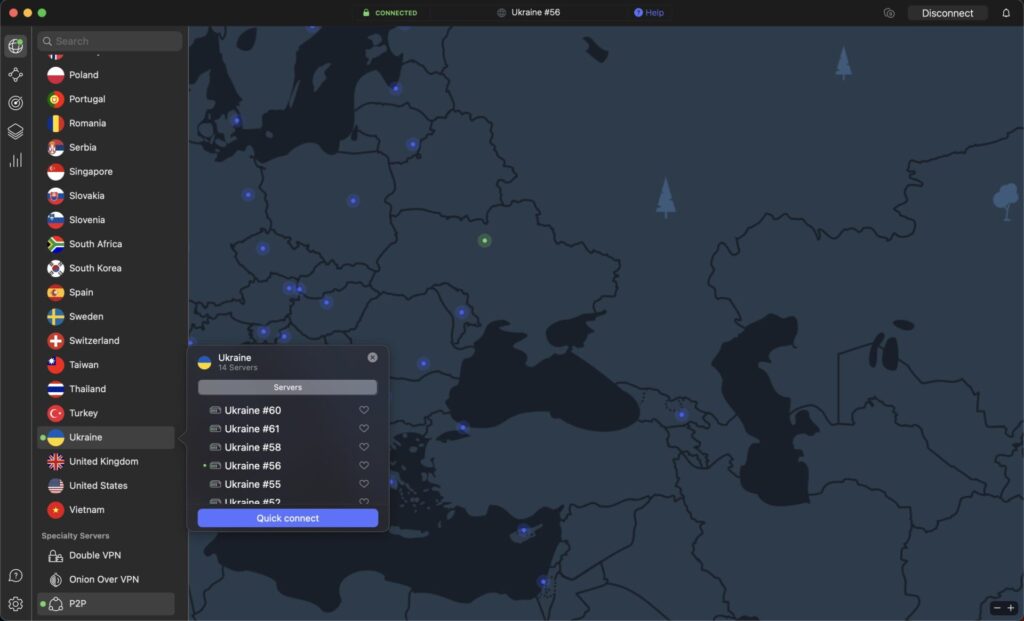Select Ukraine #60 server
Viewport: 1024px width, 621px height.
[x=252, y=410]
